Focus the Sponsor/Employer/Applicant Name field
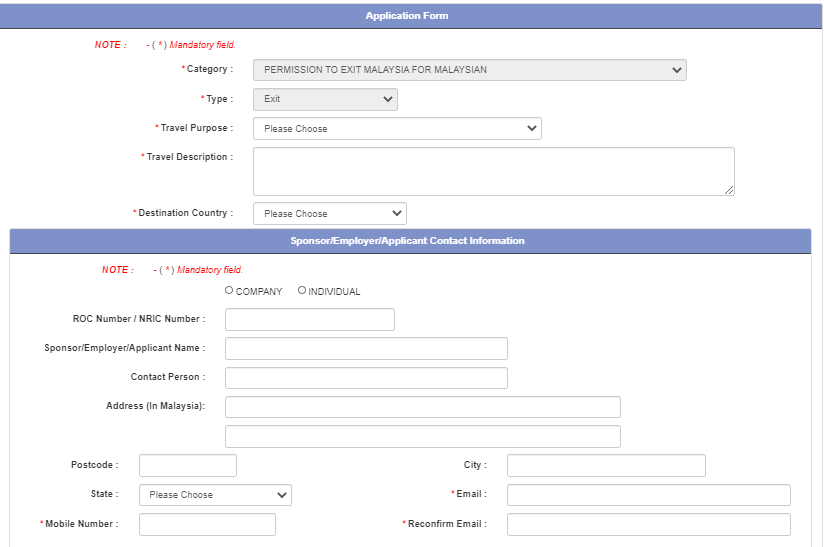This screenshot has width=824, height=547. tap(366, 348)
